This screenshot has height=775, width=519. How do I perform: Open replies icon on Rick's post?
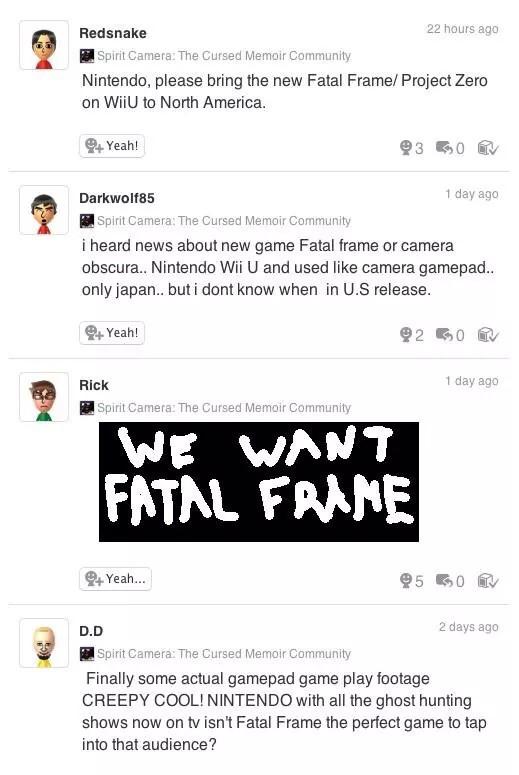444,580
